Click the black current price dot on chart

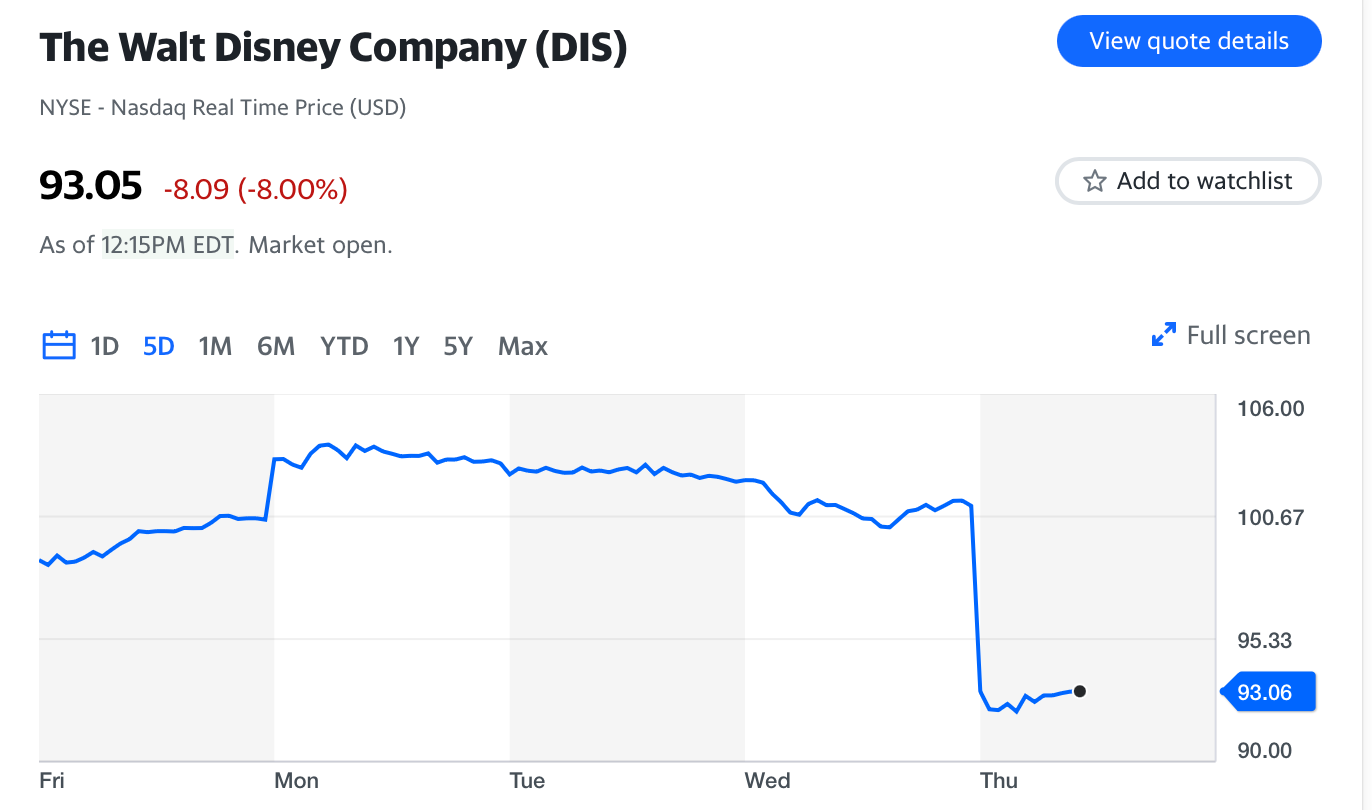pyautogui.click(x=1080, y=691)
